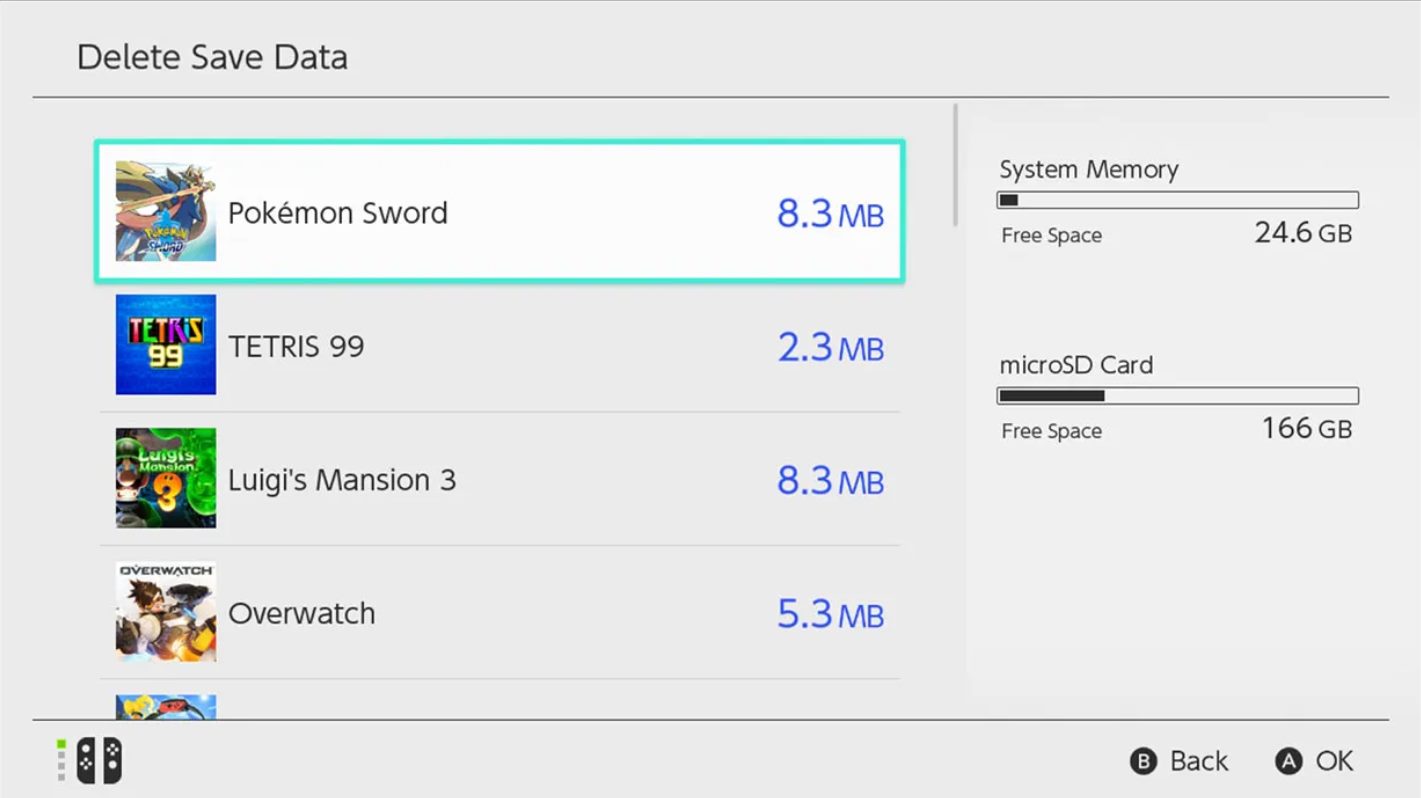Click the microSD Card label
This screenshot has width=1421, height=798.
(1076, 365)
